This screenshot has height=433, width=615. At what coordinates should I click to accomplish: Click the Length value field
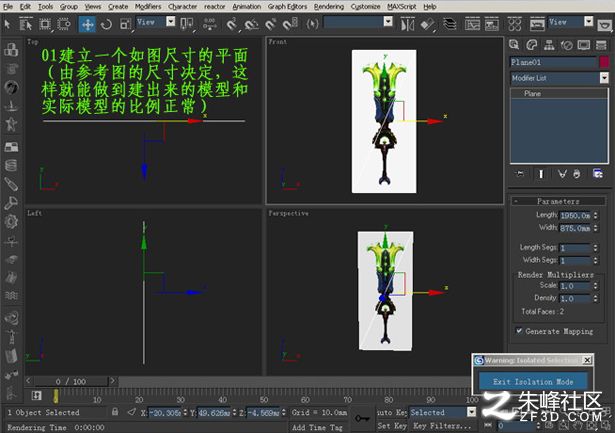click(x=575, y=215)
